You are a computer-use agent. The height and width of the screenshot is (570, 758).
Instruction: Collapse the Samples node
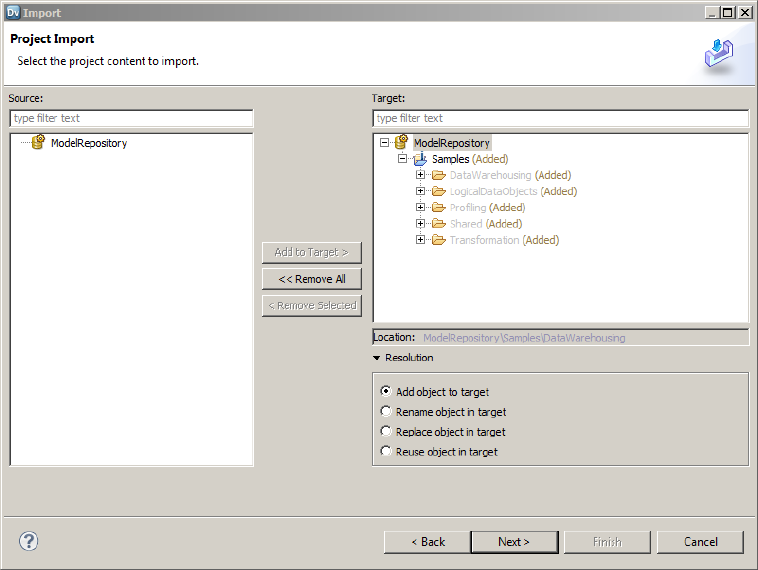(x=402, y=159)
